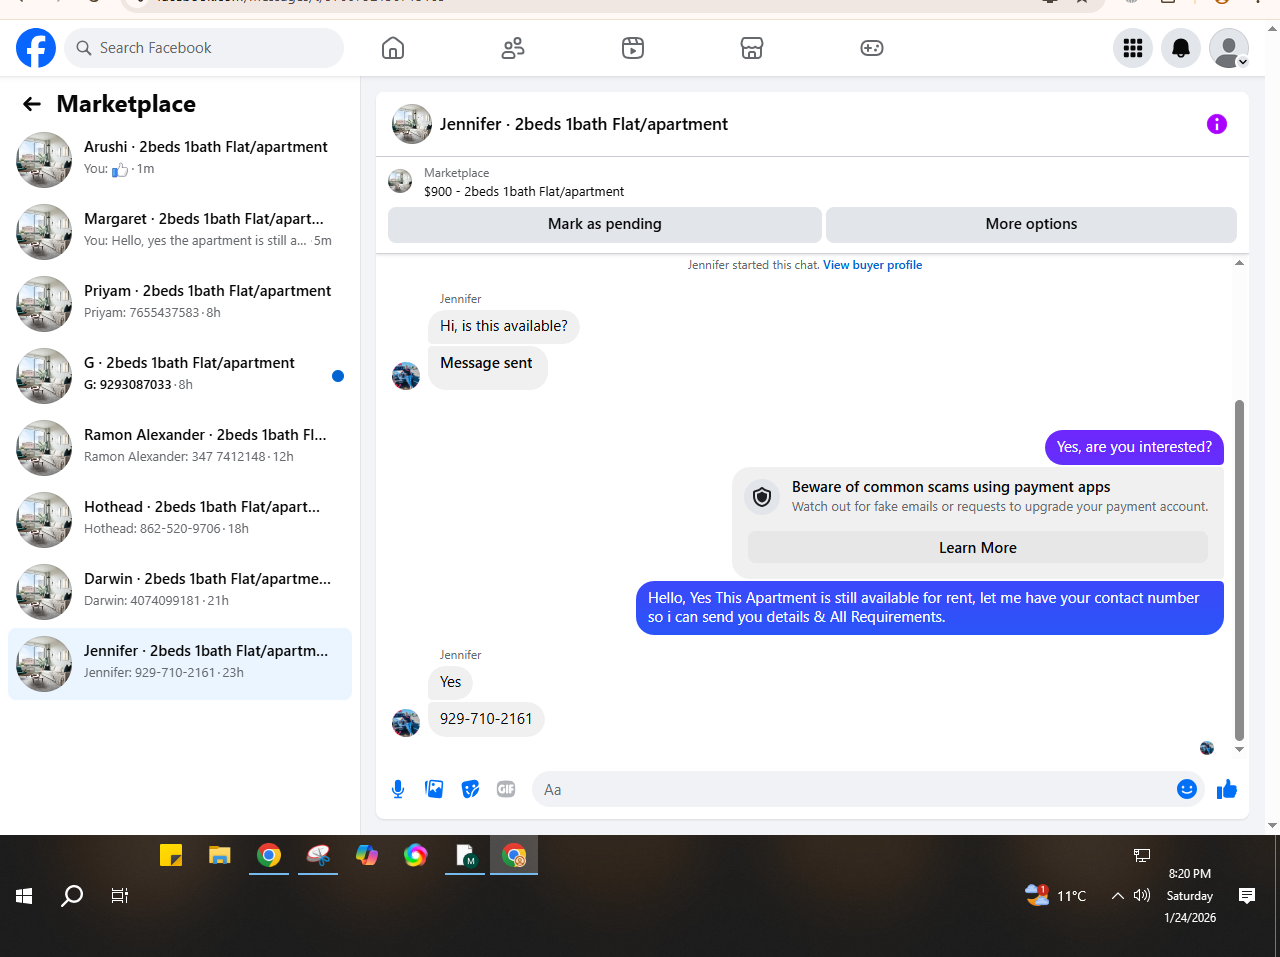Open the Arushi conversation

[180, 160]
